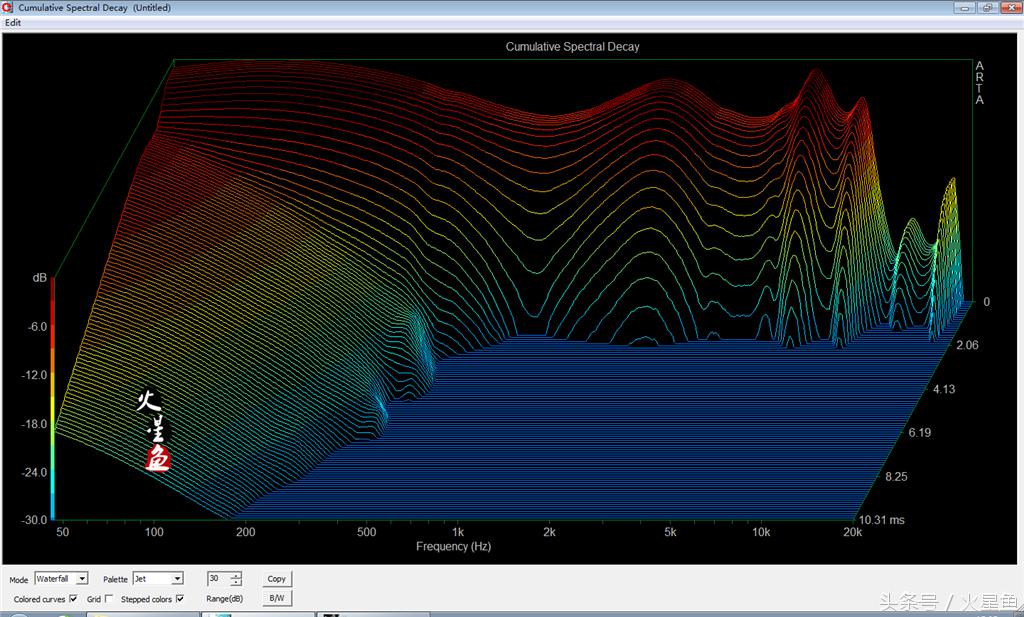This screenshot has height=617, width=1024.
Task: Click the ARTA app icon in title bar
Action: (8, 8)
